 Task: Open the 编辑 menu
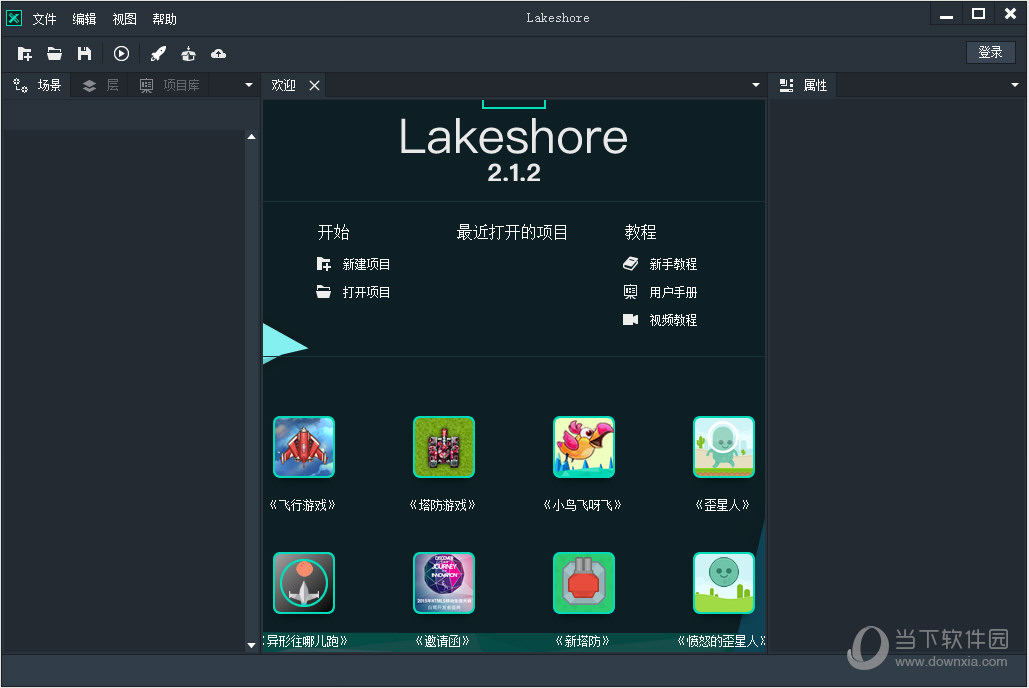85,19
